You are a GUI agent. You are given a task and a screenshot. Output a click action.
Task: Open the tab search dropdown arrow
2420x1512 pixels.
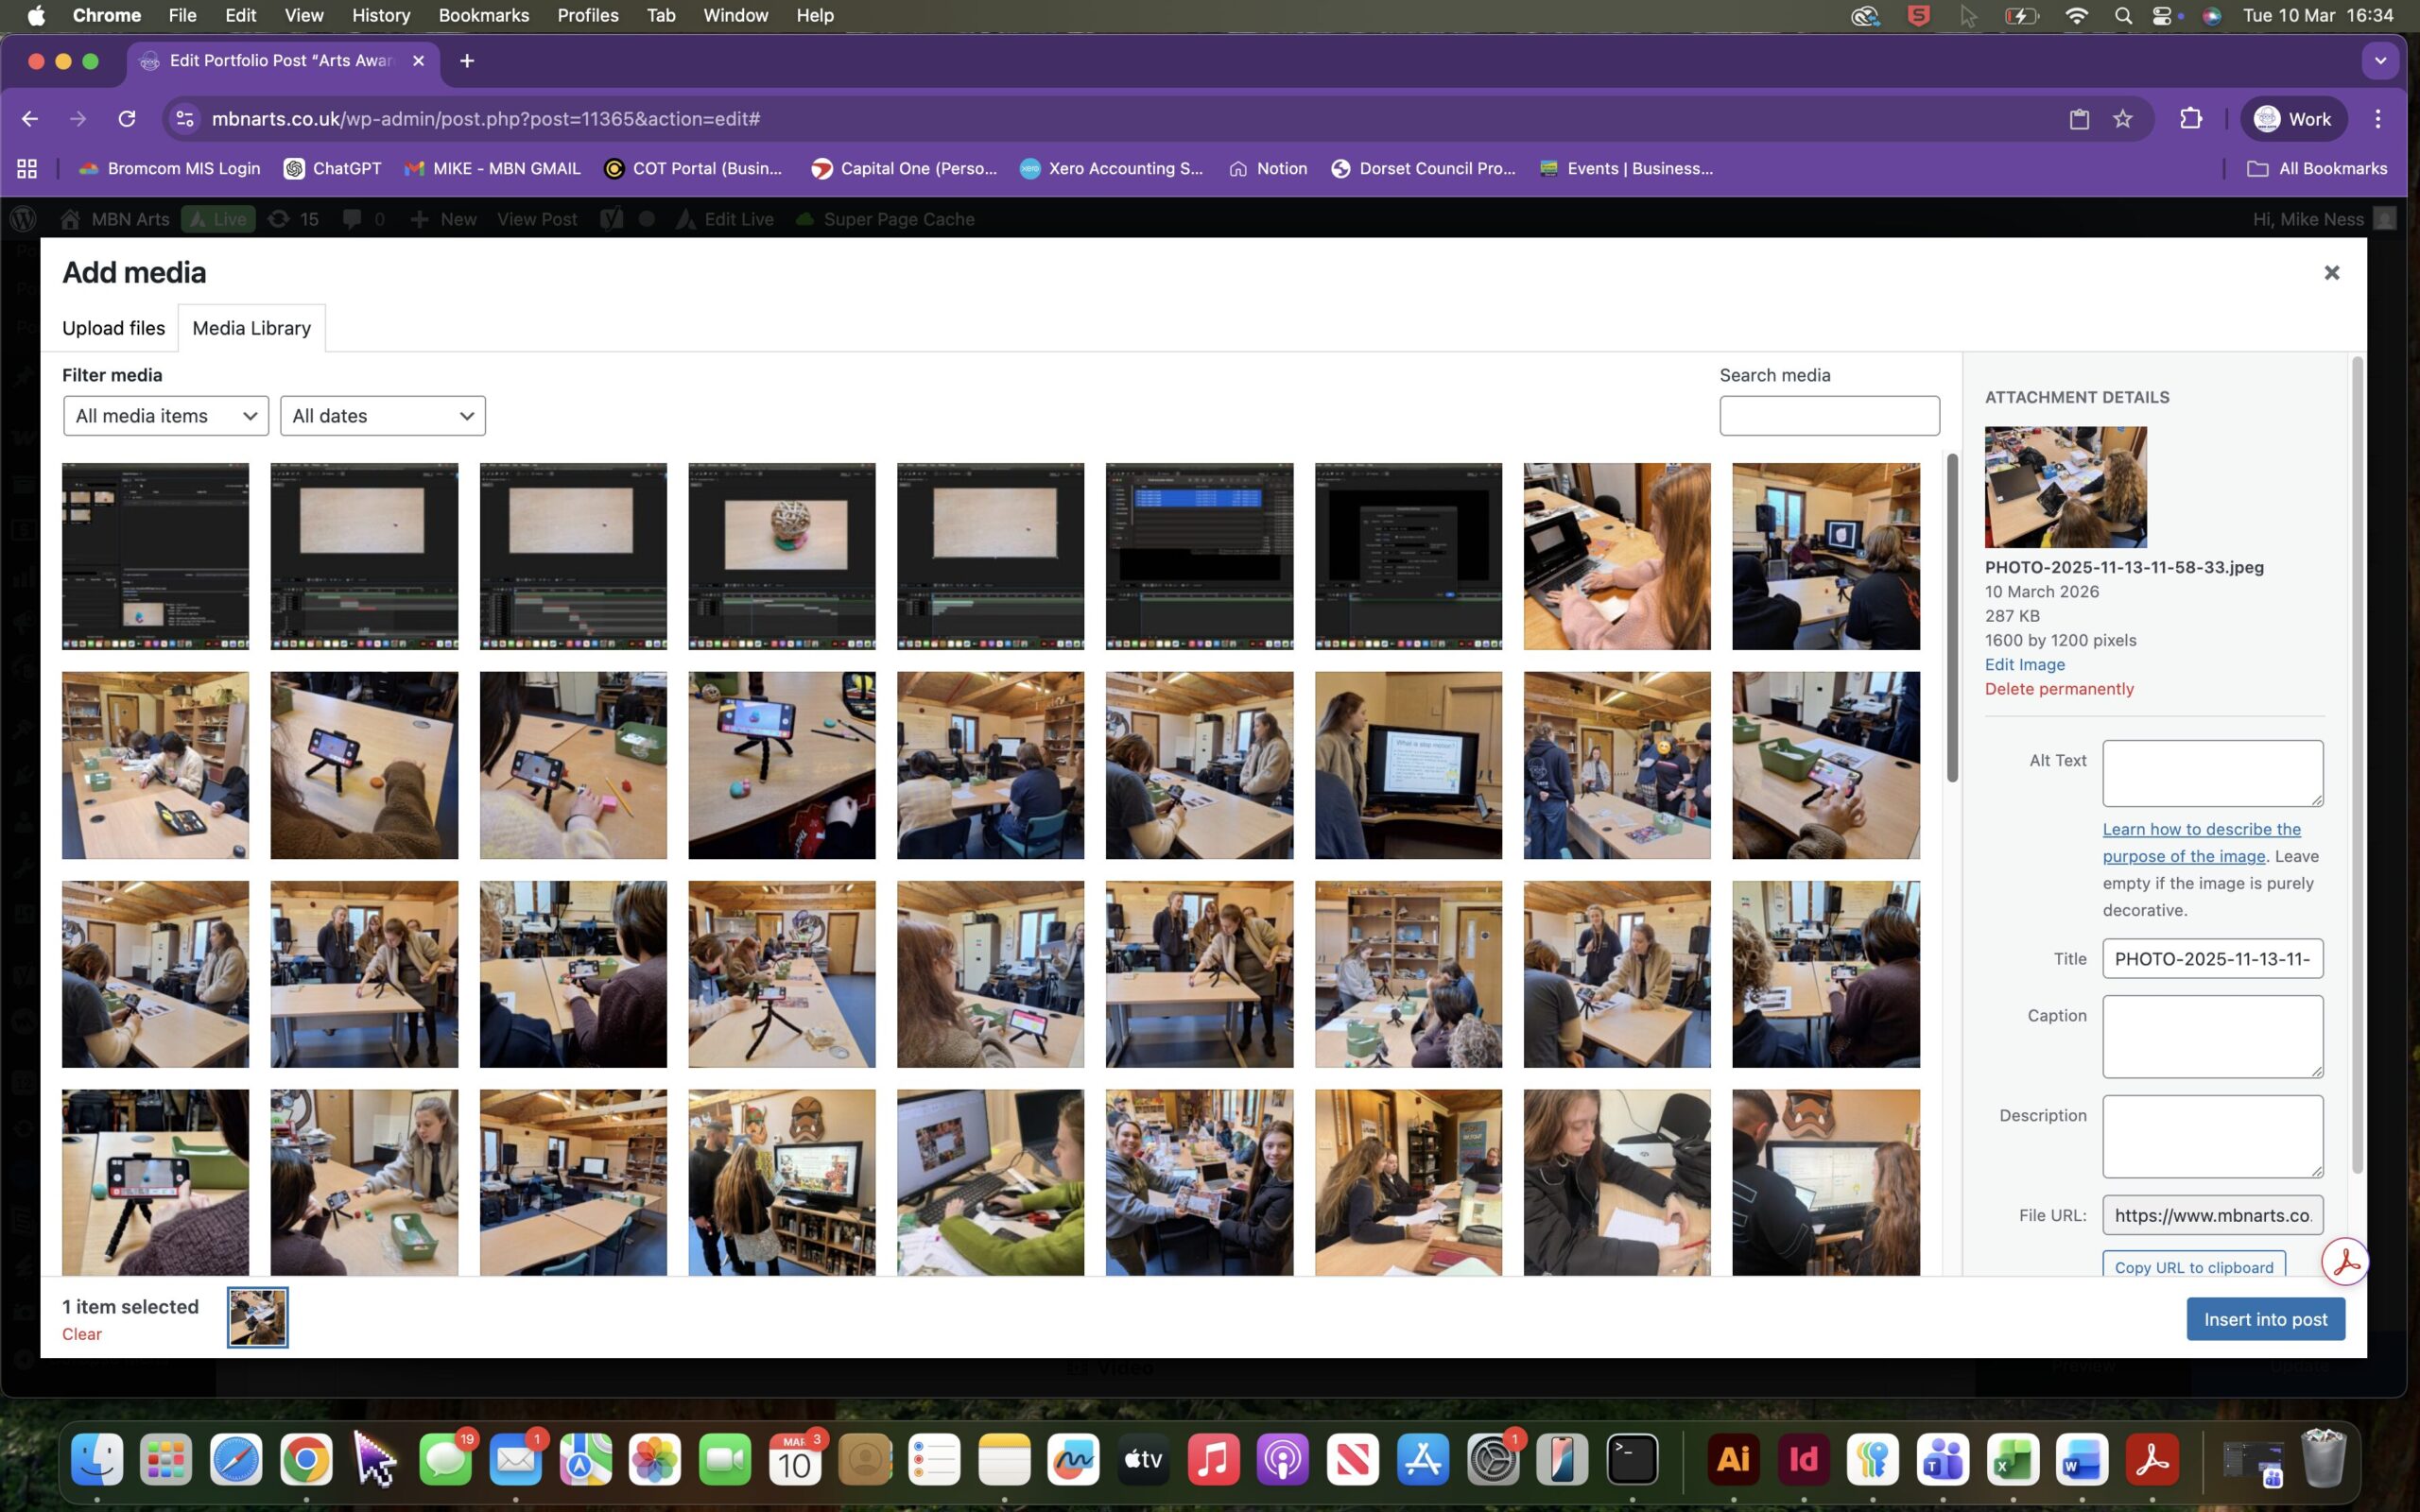coord(2380,61)
